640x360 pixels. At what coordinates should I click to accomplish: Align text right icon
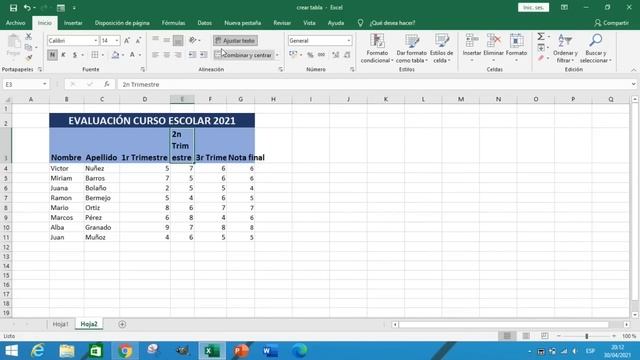(x=178, y=55)
